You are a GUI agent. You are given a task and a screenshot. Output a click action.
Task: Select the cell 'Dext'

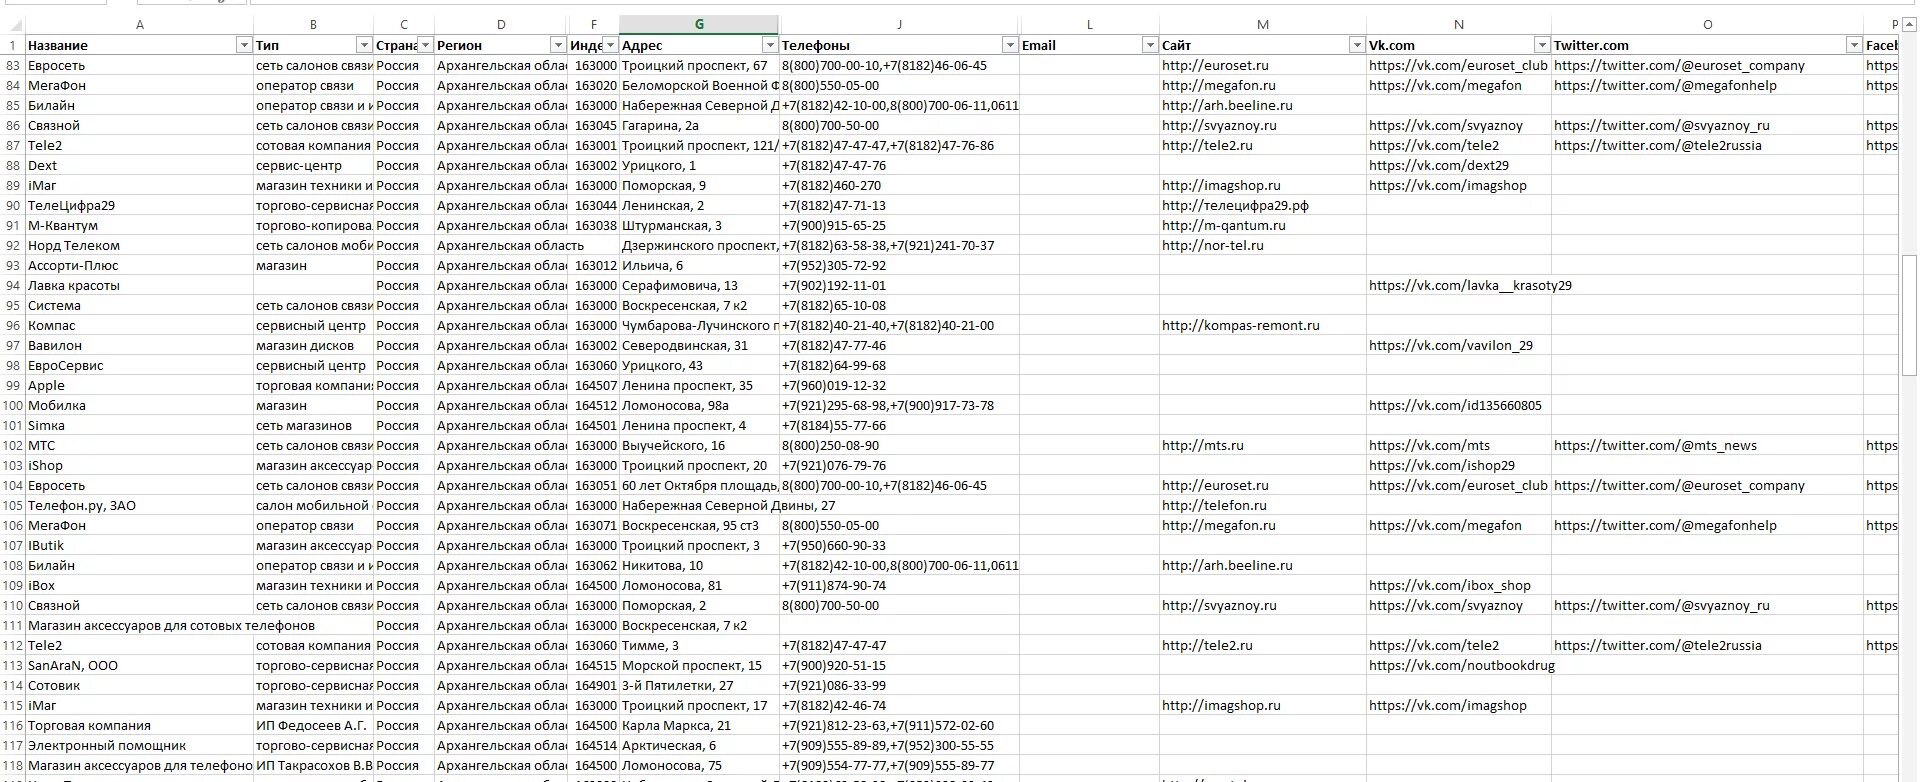(139, 165)
